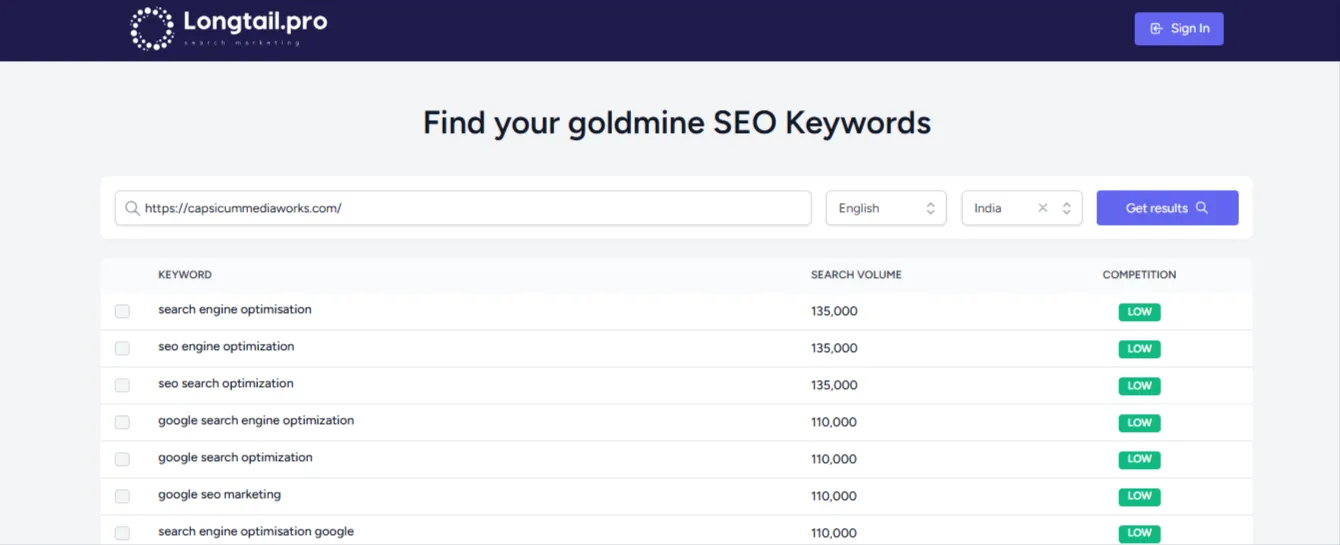1340x545 pixels.
Task: Check the google seo marketing row
Action: (122, 496)
